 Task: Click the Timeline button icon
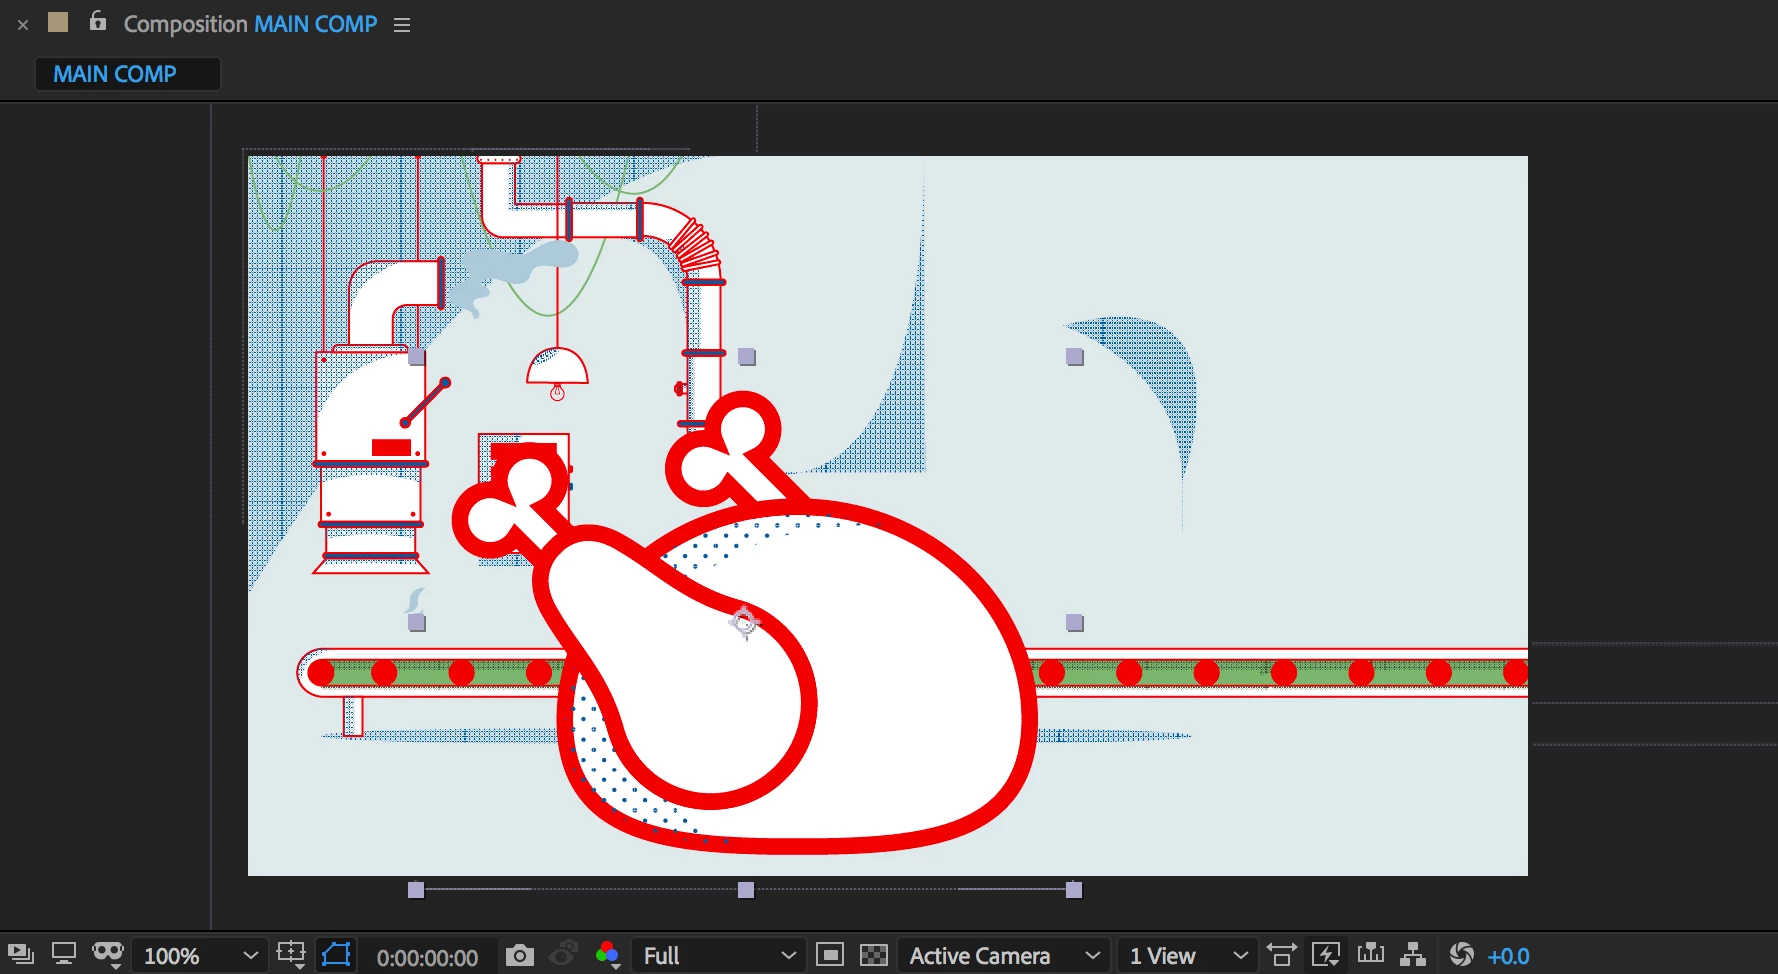pos(1371,954)
